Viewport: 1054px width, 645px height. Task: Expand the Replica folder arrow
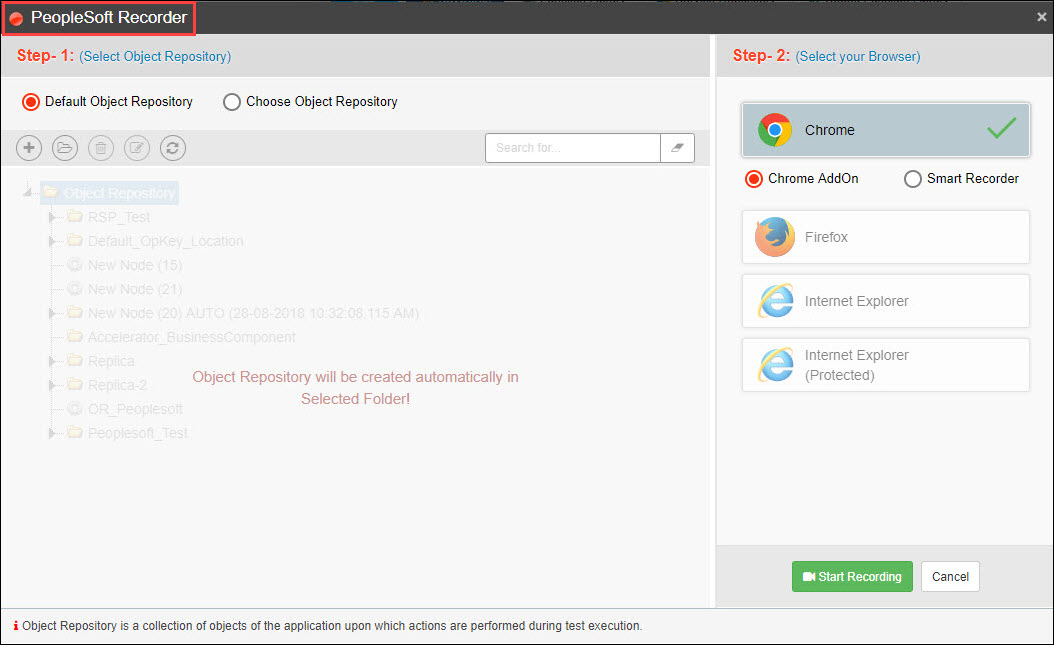pyautogui.click(x=52, y=361)
